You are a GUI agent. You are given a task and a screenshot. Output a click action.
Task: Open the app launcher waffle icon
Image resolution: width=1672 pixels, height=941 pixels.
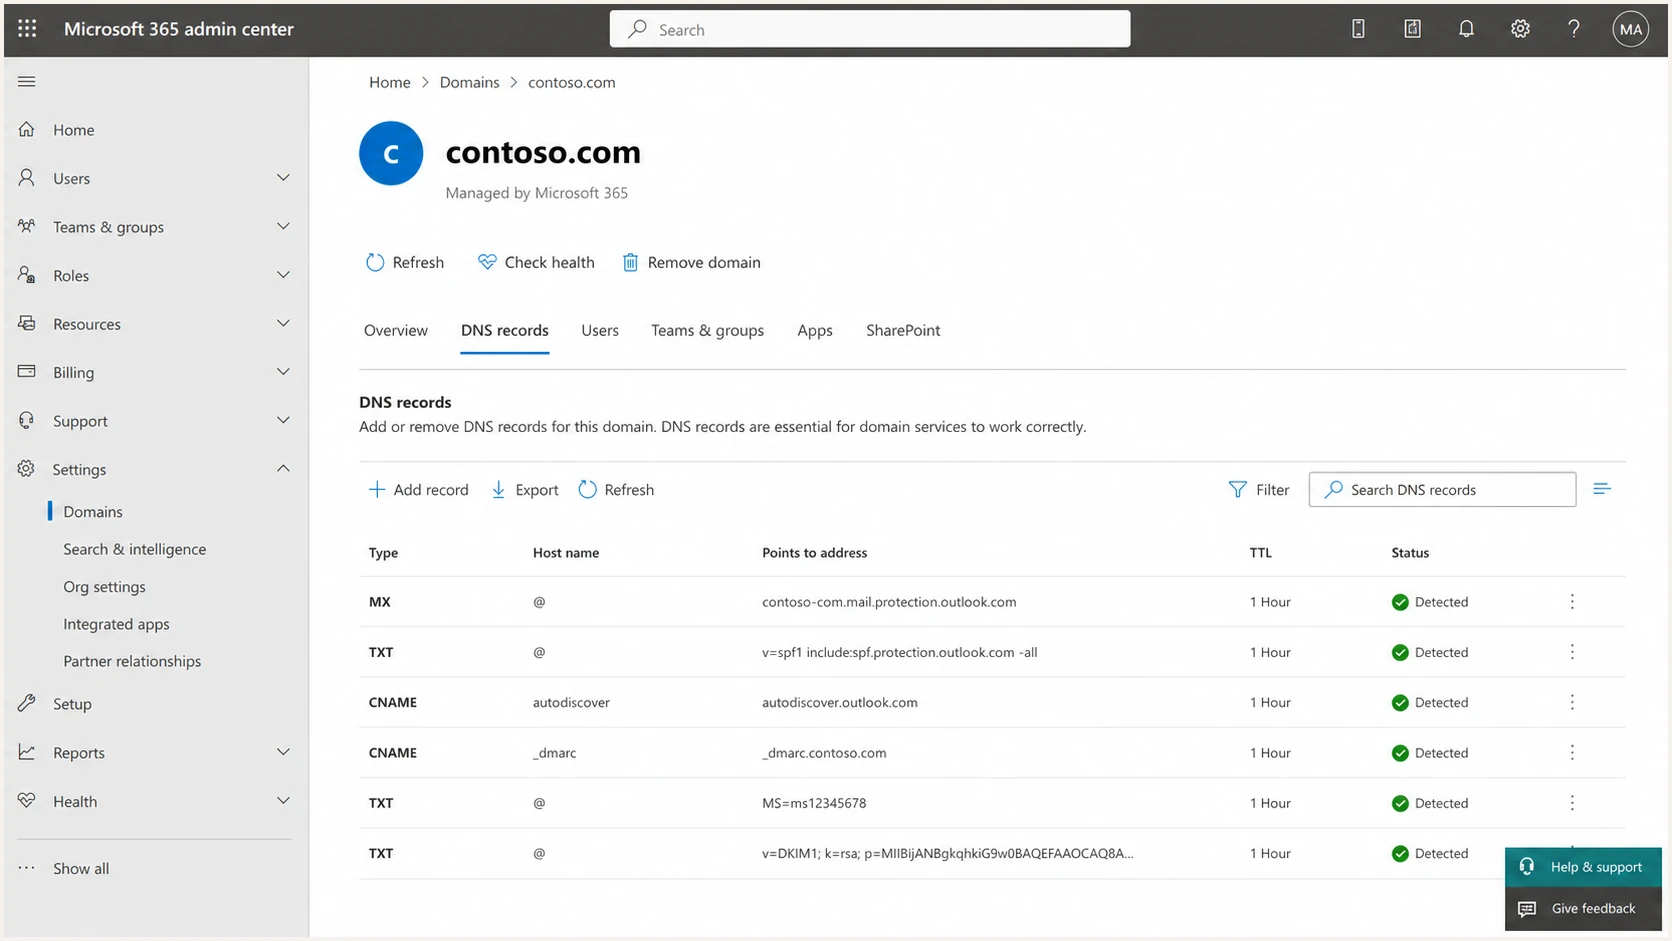click(27, 29)
